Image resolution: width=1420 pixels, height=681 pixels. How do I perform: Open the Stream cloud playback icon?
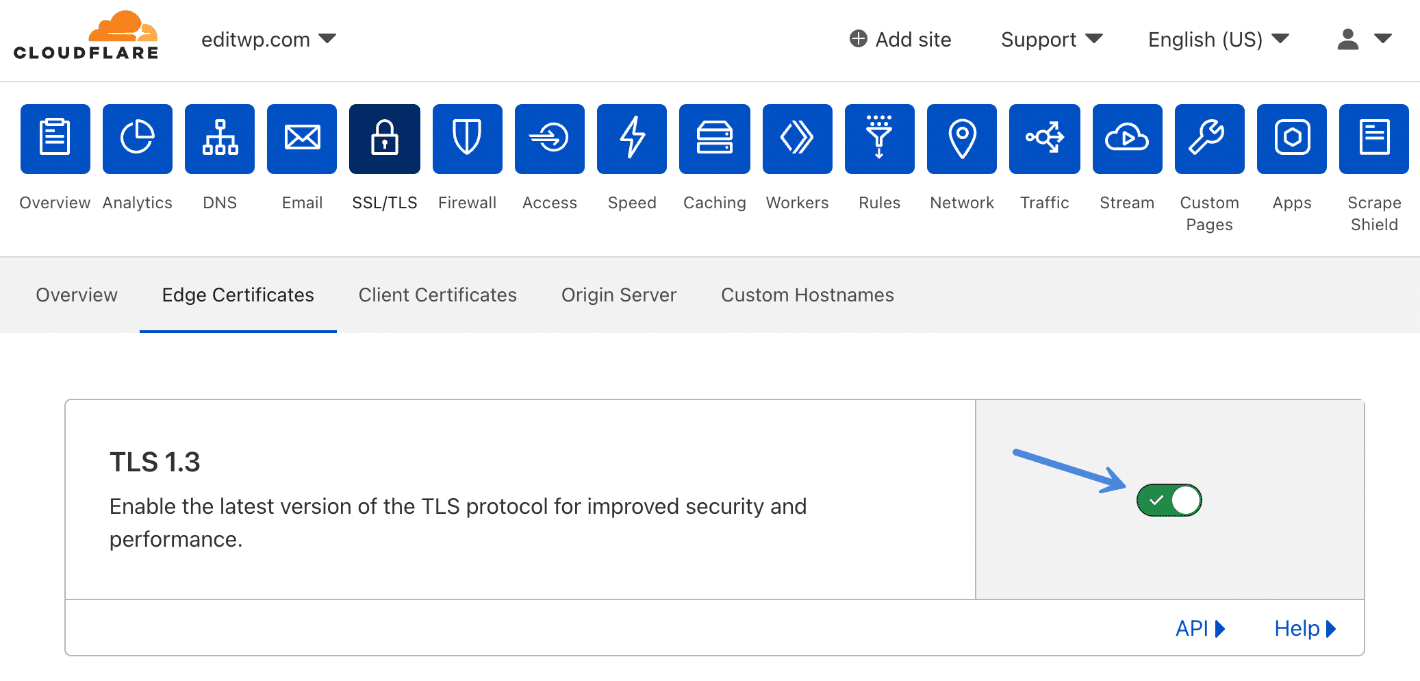(x=1126, y=139)
